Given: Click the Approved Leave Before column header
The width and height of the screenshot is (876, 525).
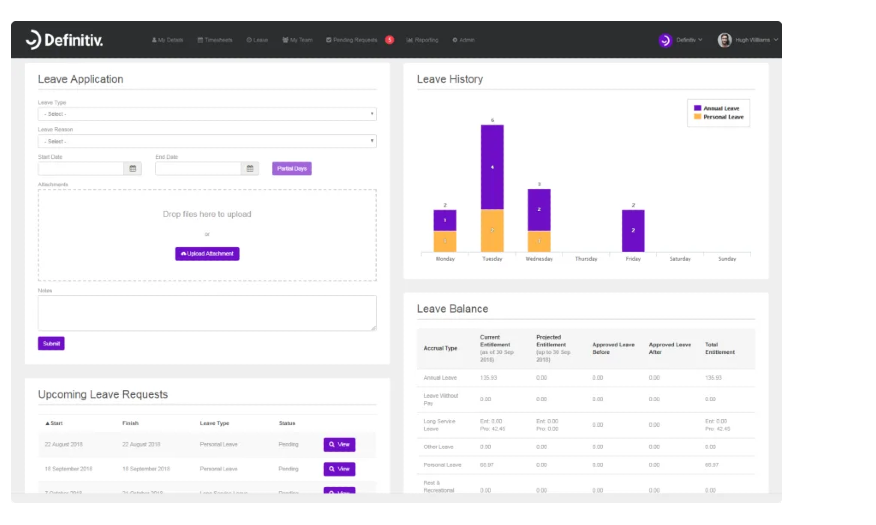Looking at the screenshot, I should [x=613, y=349].
